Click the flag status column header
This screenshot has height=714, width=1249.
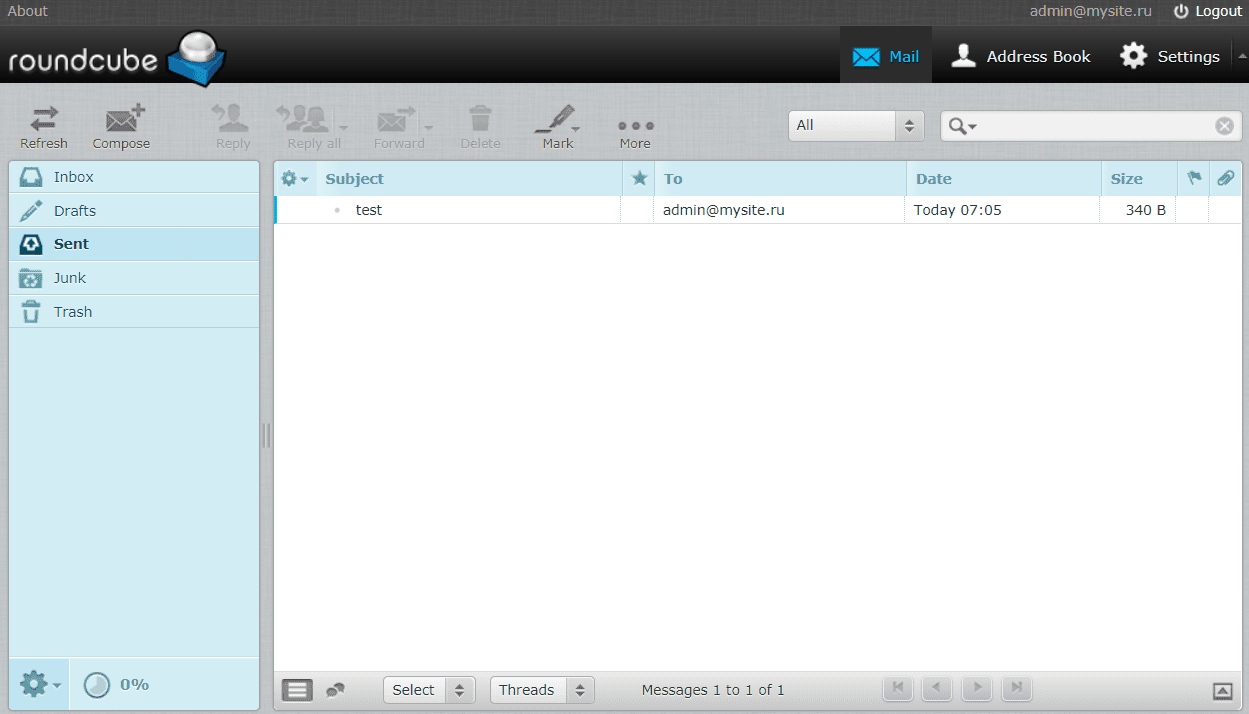point(1194,178)
